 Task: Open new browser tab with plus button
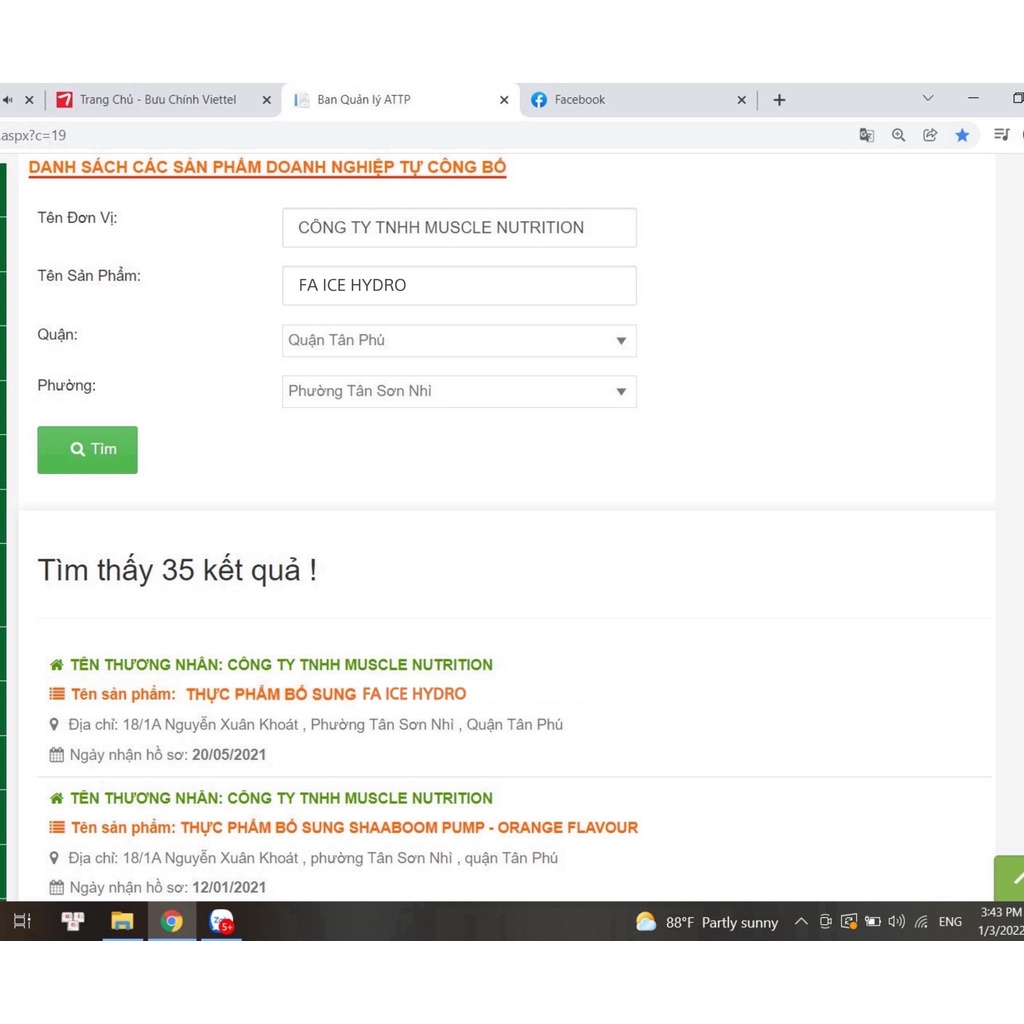(x=780, y=100)
